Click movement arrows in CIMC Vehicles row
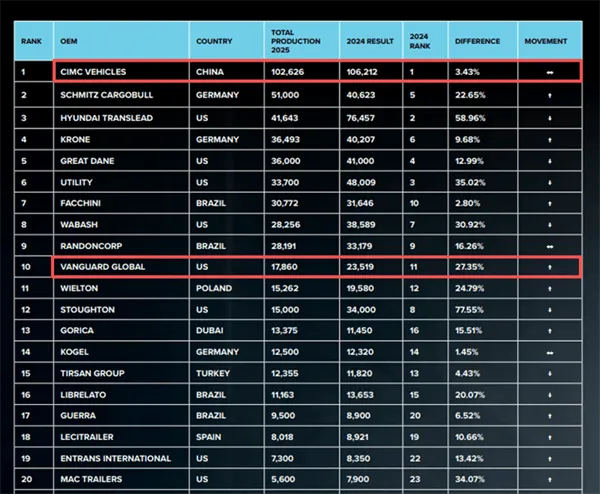Viewport: 600px width, 494px height. (x=550, y=72)
